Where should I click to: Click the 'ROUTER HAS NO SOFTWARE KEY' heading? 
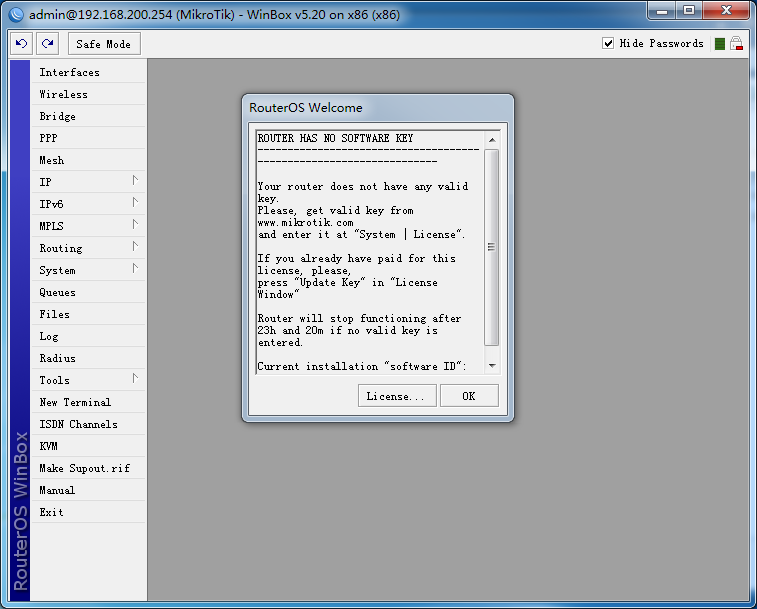(335, 139)
